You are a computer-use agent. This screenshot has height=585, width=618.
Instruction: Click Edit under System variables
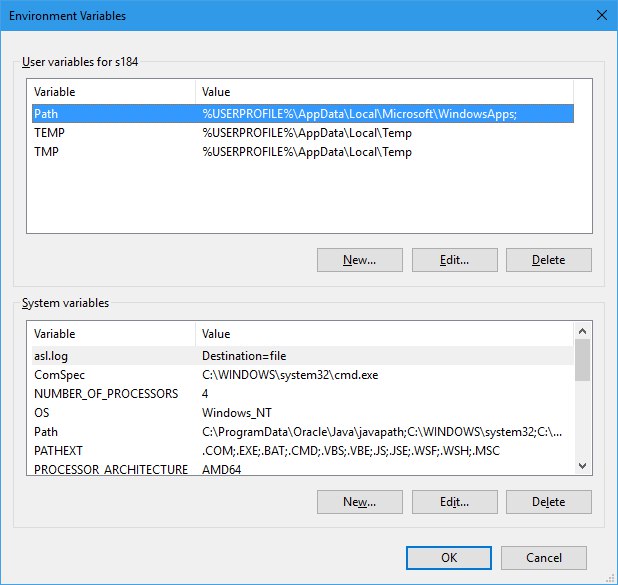[x=454, y=502]
